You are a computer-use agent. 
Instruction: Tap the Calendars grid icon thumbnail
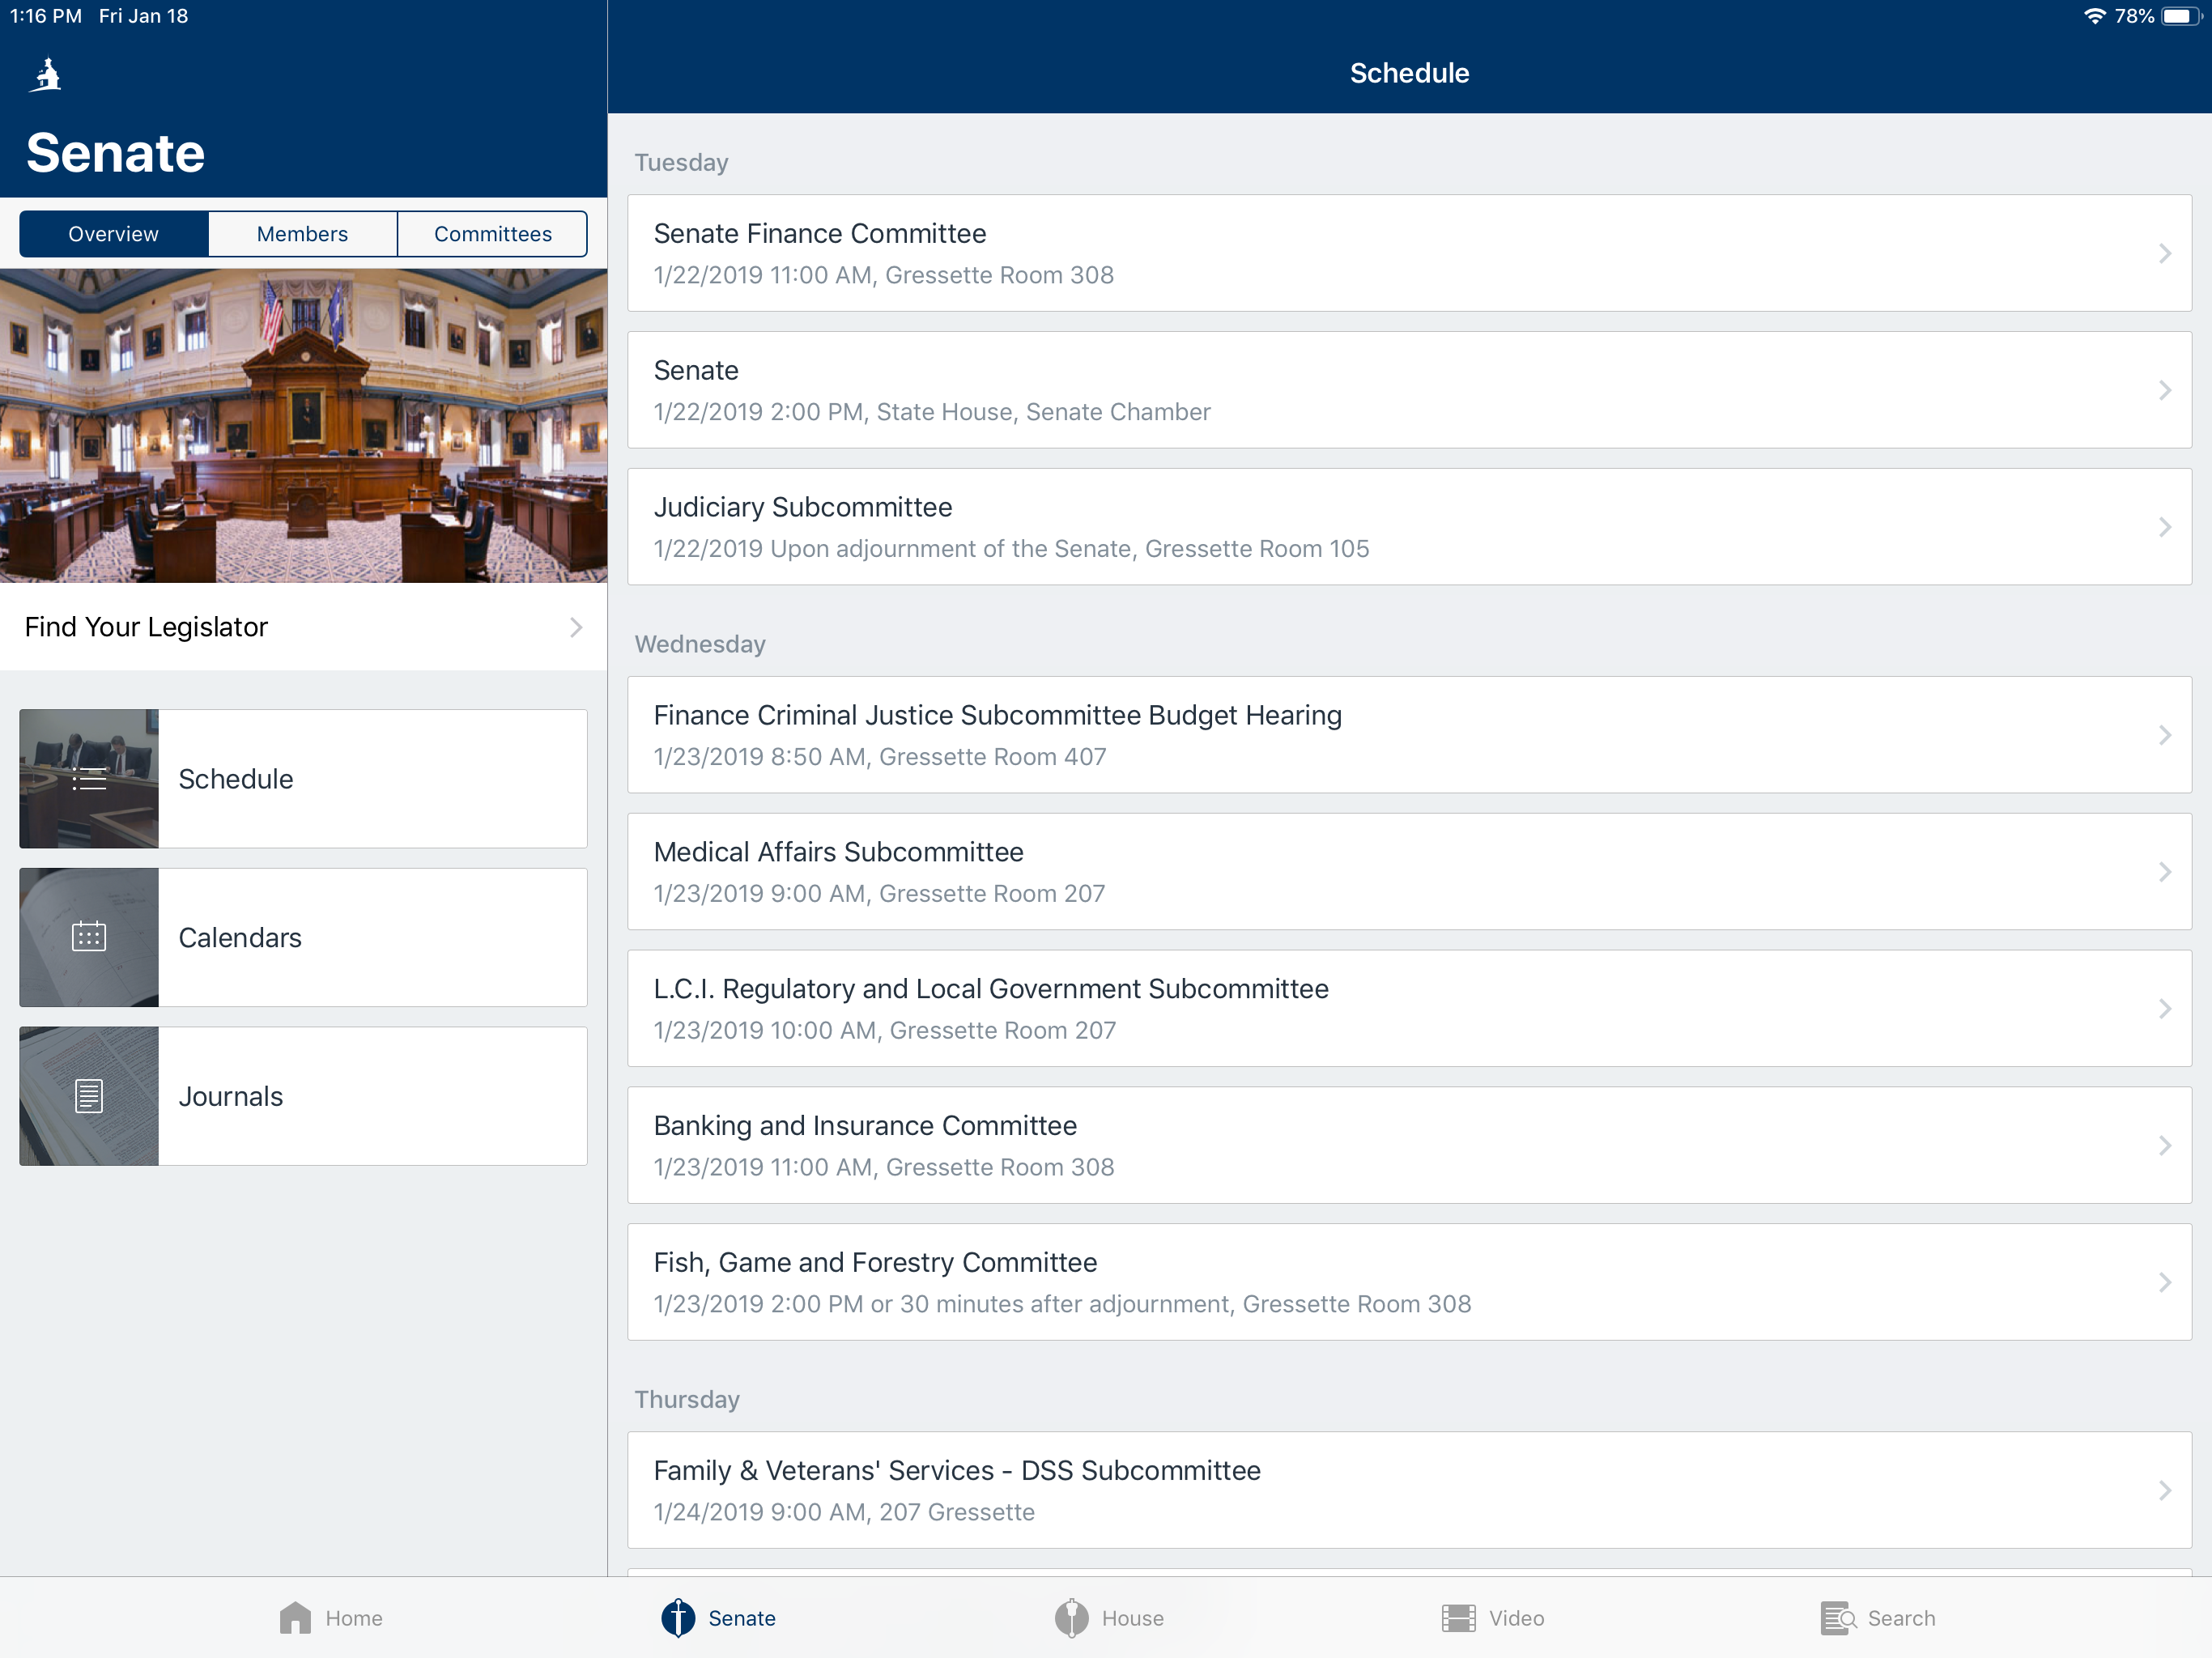tap(89, 937)
